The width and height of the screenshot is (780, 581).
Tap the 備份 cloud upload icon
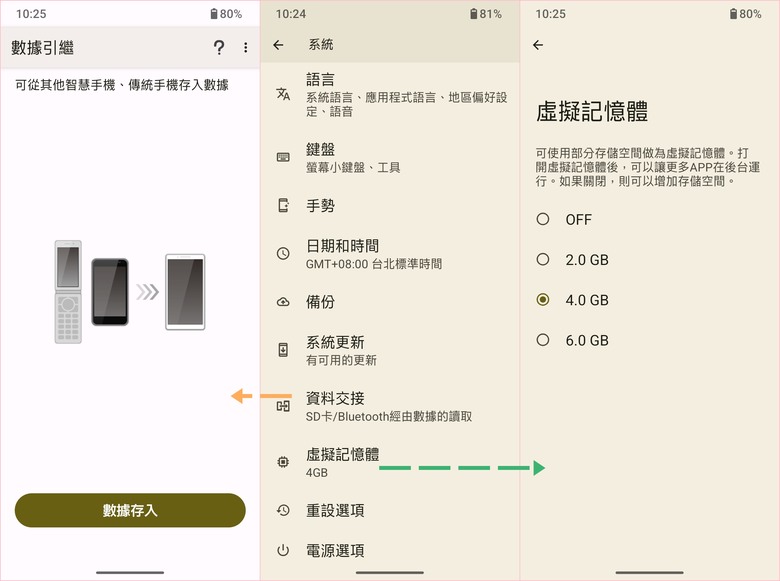(283, 301)
